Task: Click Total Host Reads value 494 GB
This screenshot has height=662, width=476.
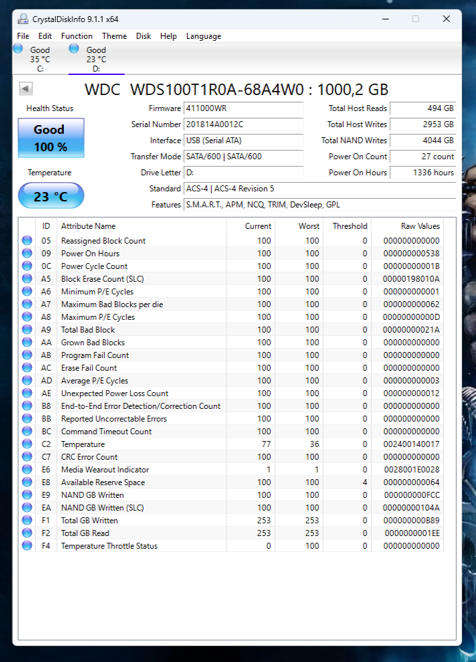Action: point(423,109)
